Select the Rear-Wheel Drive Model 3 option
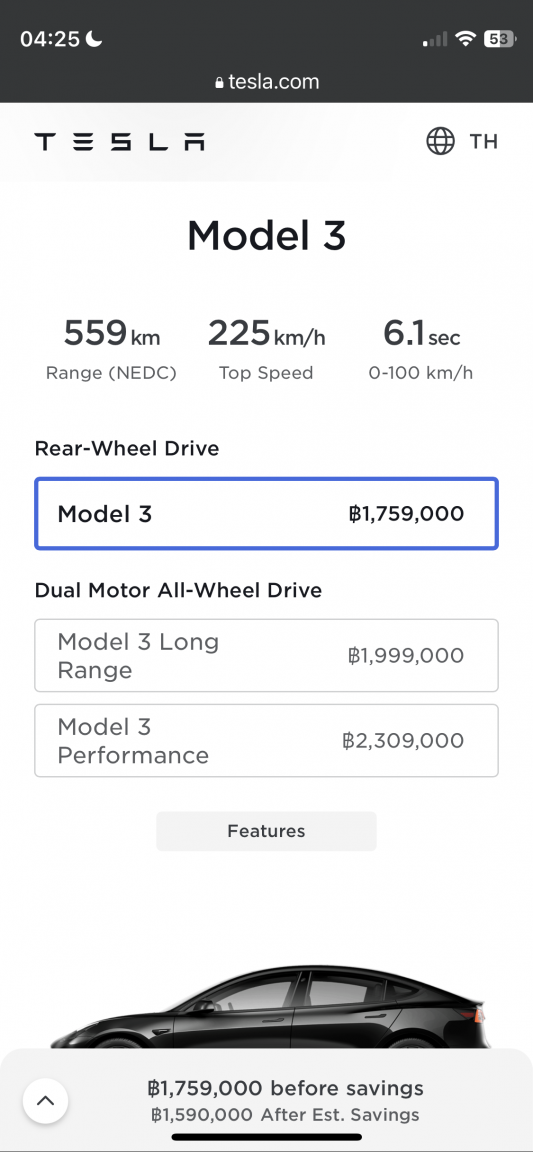 tap(266, 514)
